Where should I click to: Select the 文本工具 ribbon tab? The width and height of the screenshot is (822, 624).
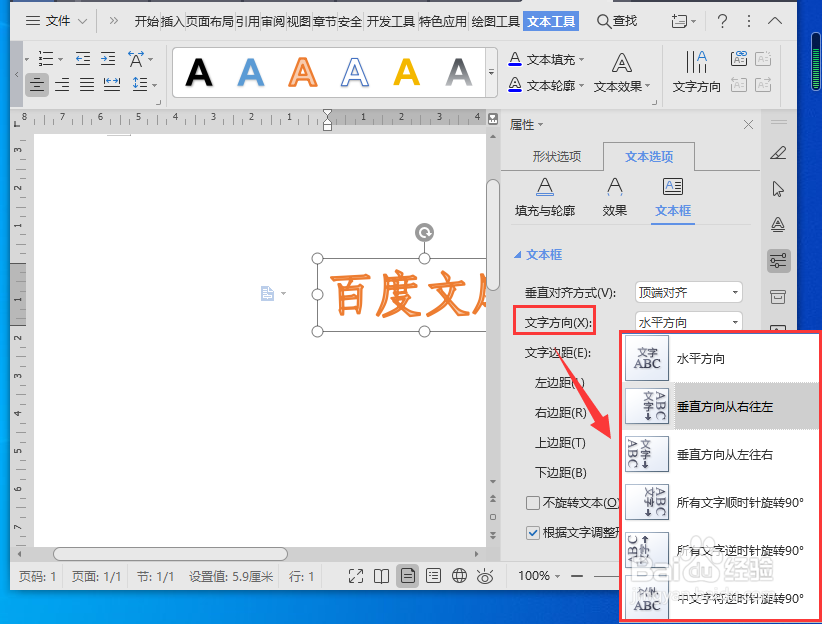551,21
